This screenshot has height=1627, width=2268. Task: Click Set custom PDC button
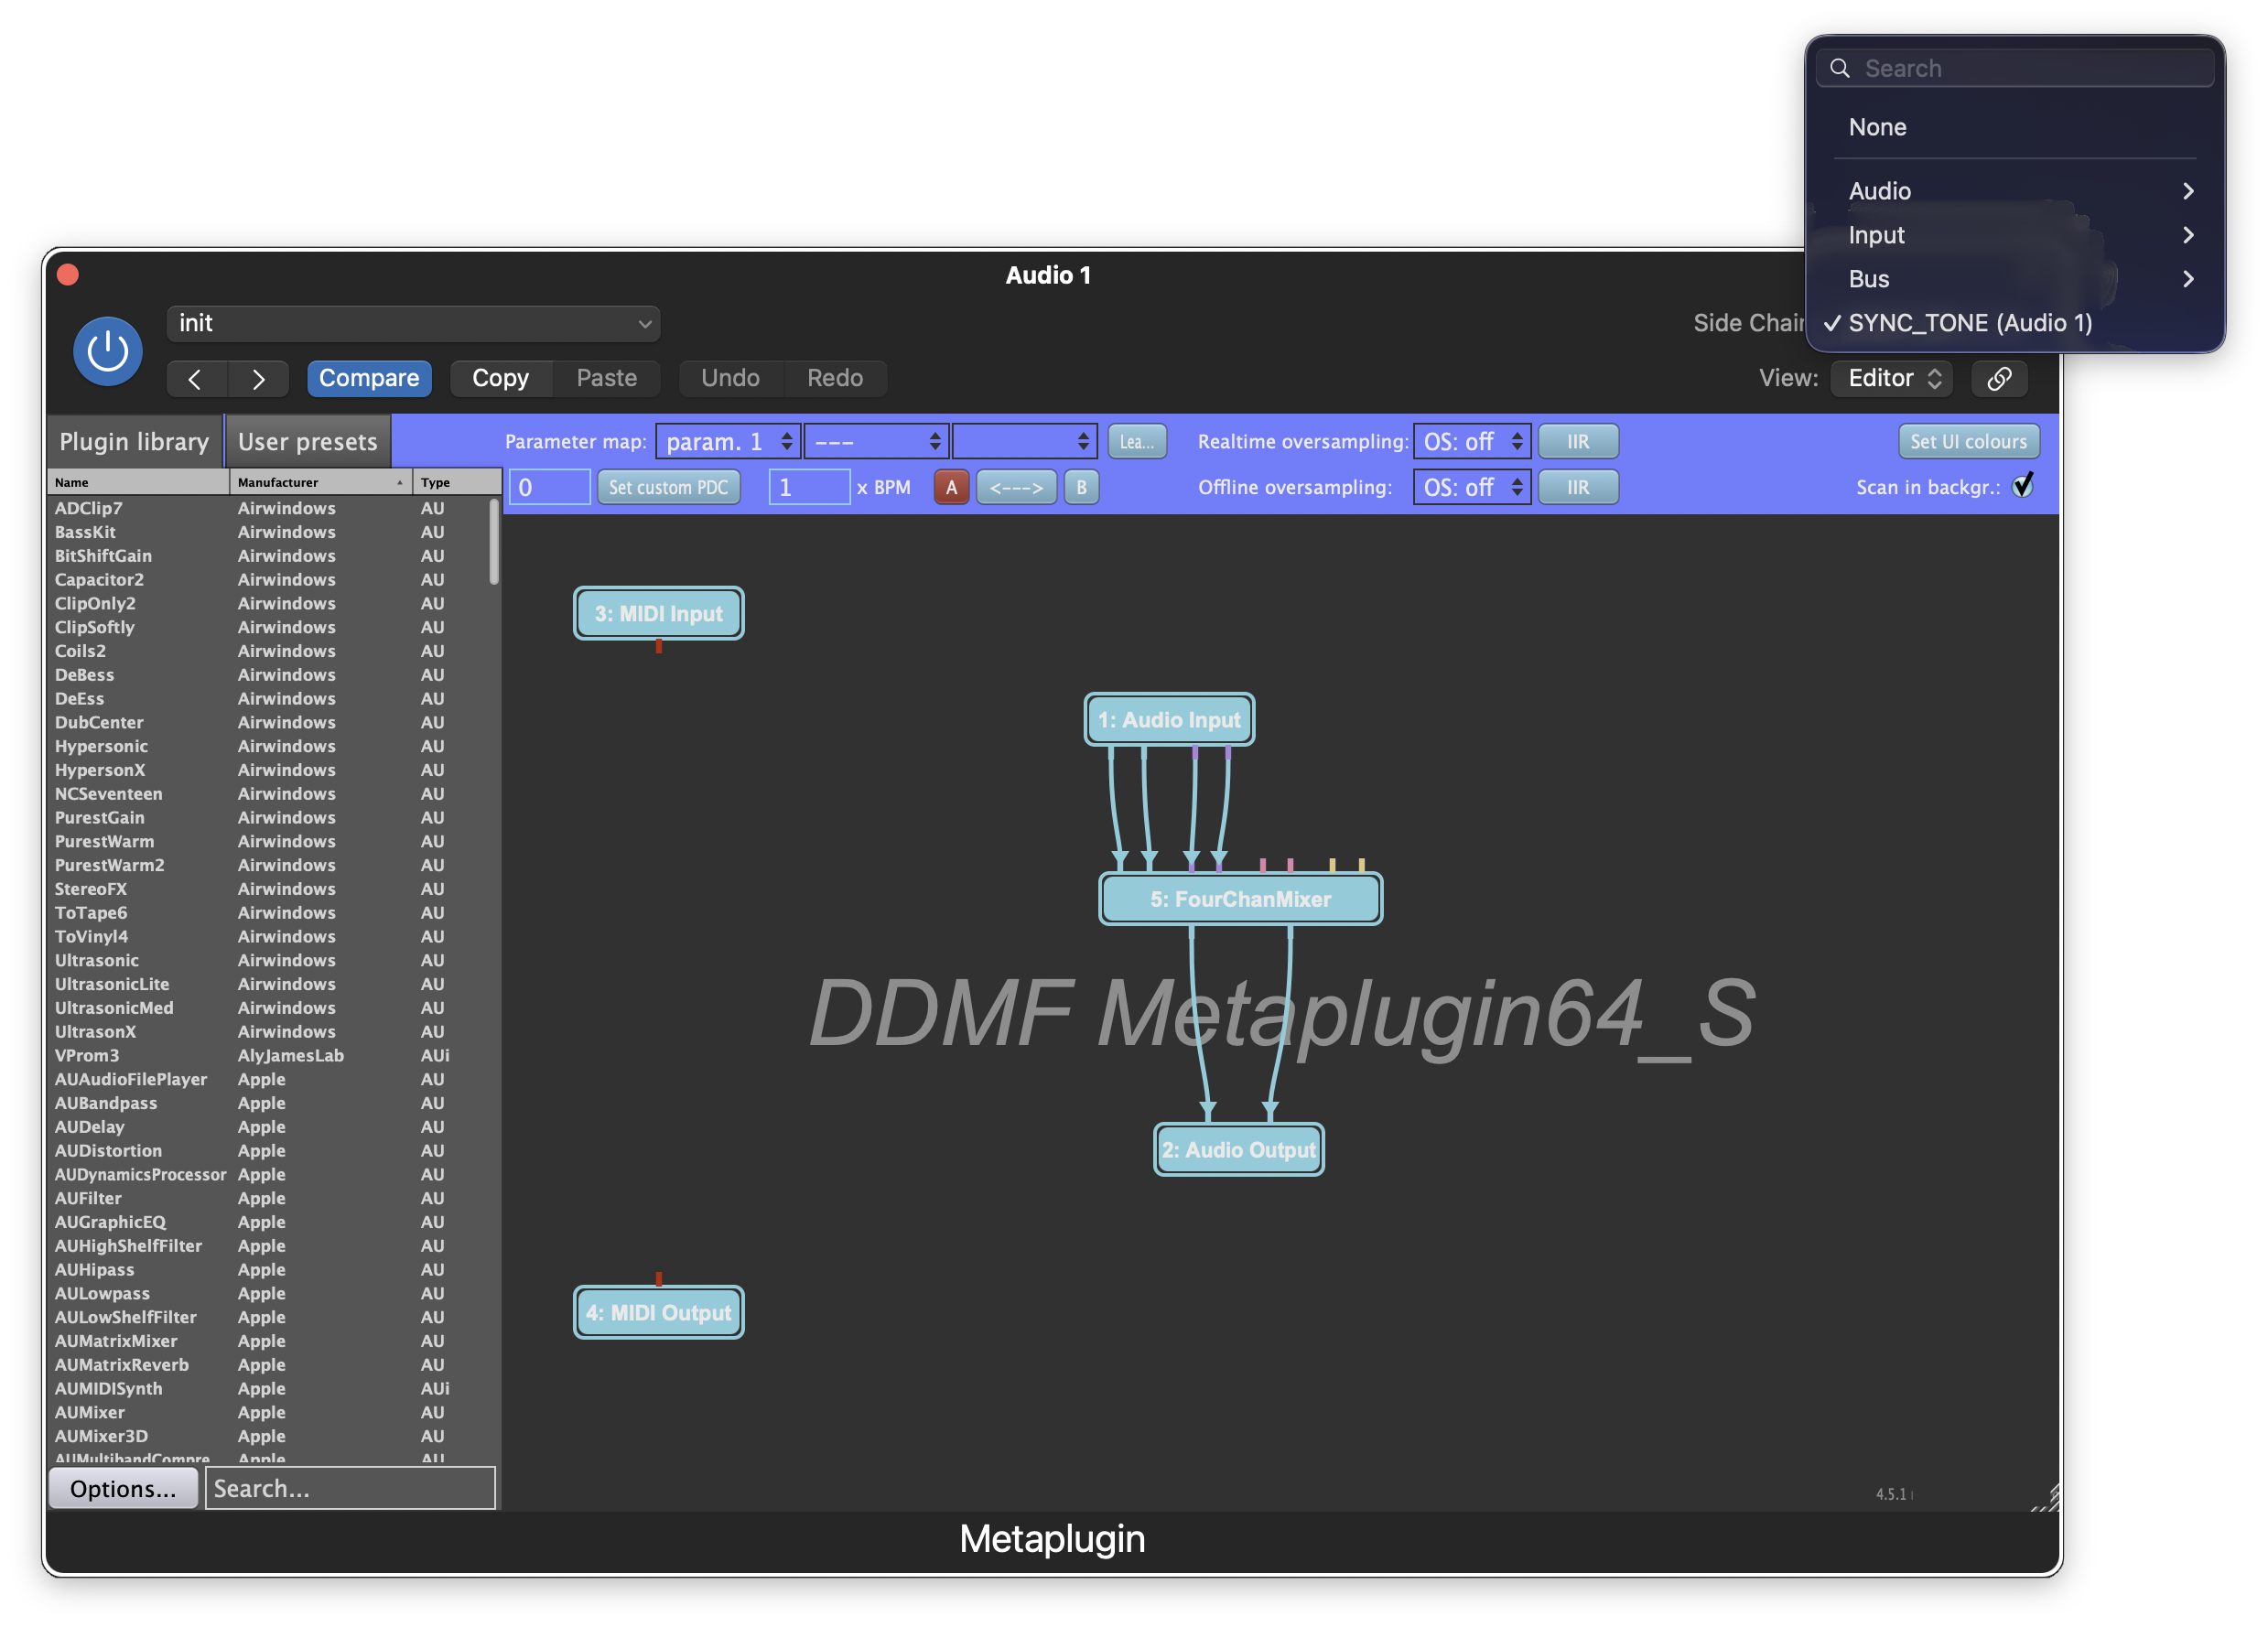pyautogui.click(x=668, y=487)
